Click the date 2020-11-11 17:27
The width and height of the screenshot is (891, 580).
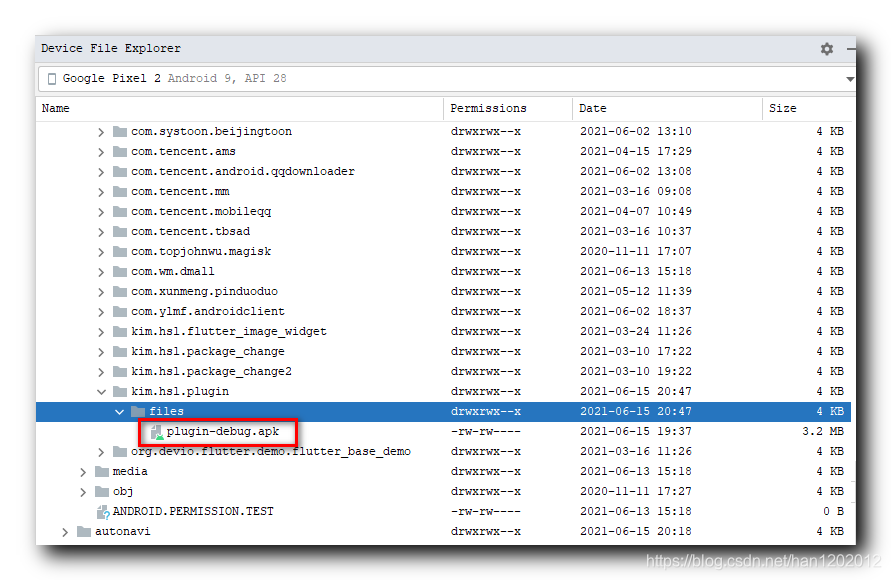[636, 491]
